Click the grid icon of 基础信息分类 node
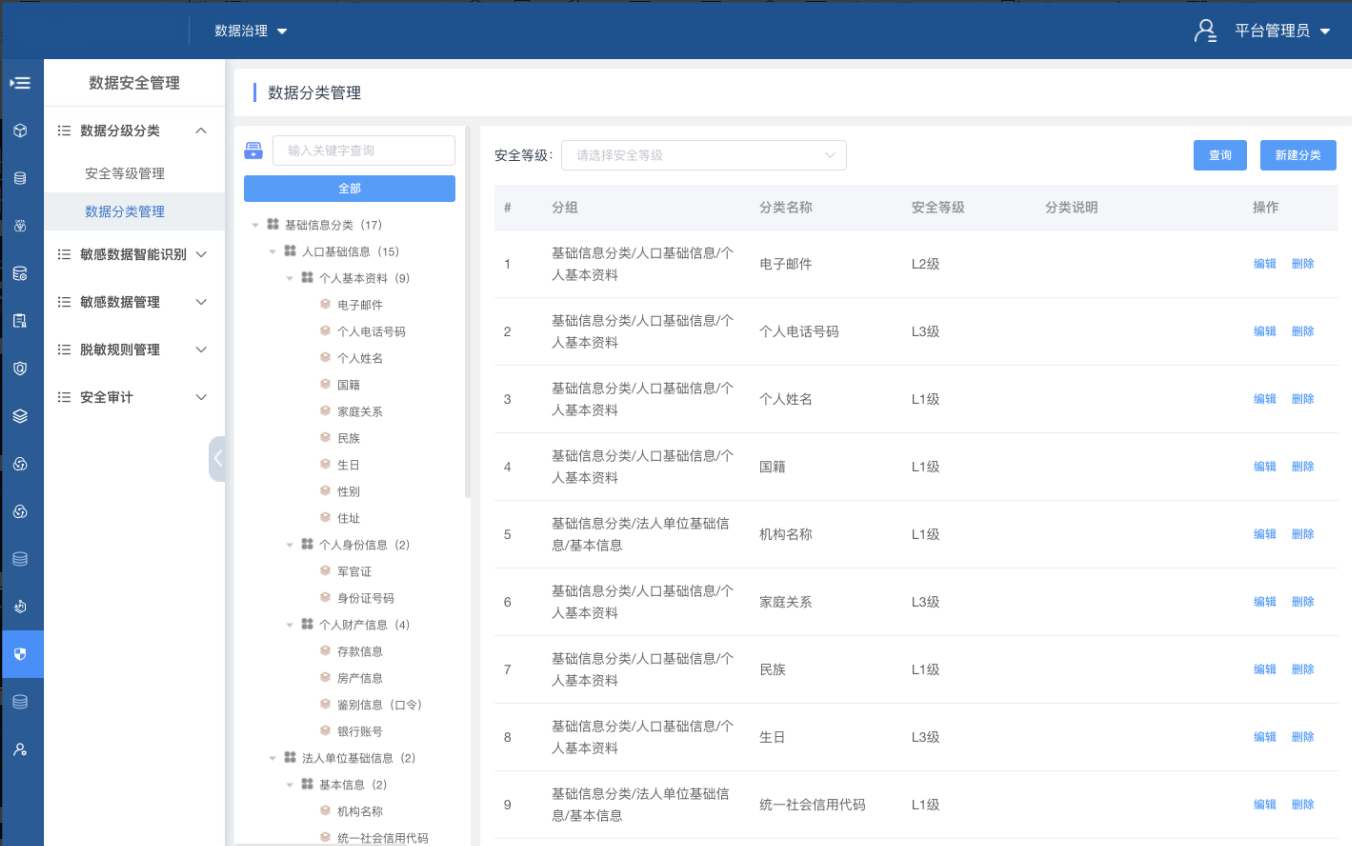This screenshot has height=846, width=1352. coord(273,225)
